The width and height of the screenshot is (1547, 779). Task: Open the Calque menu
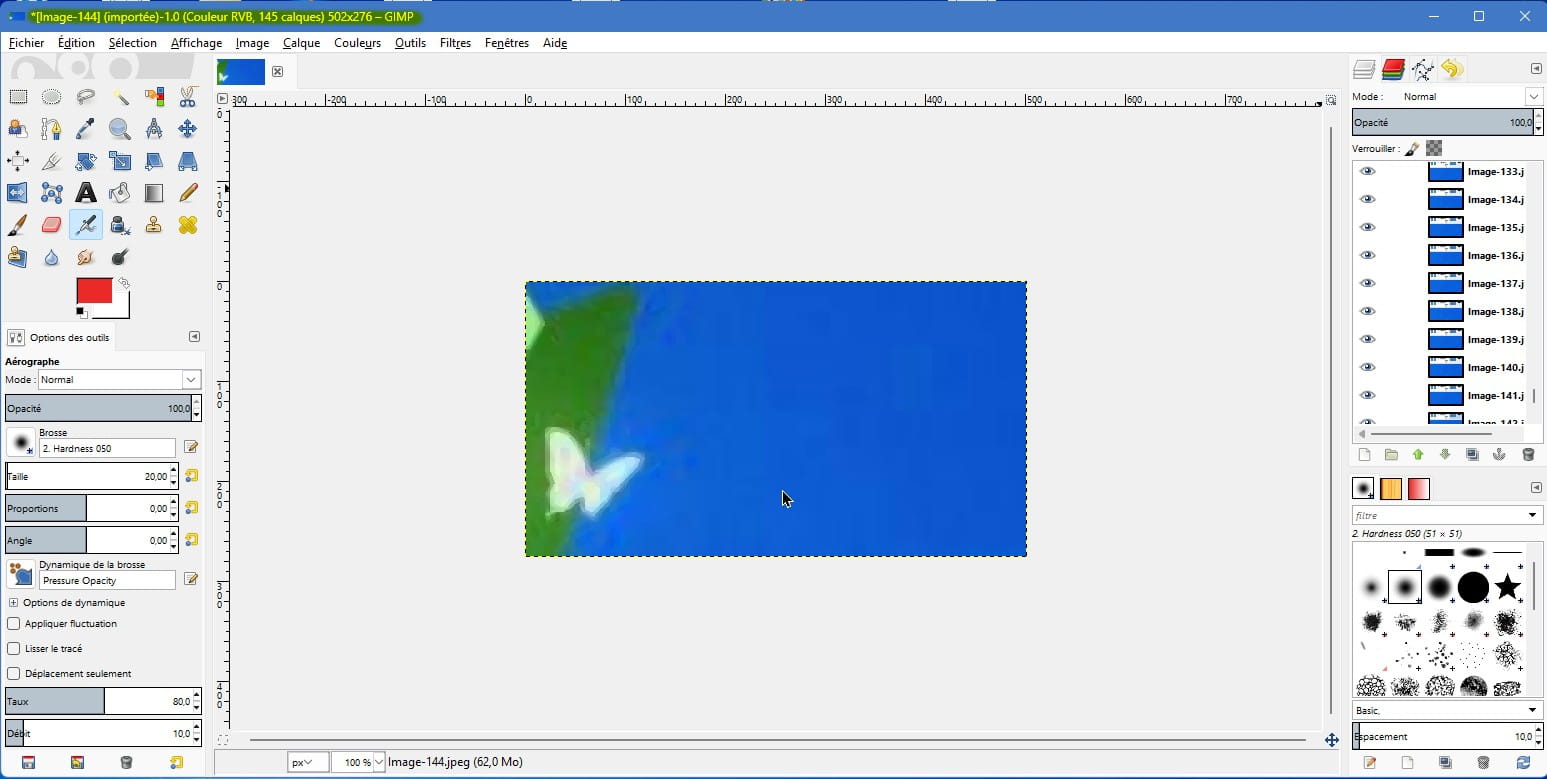click(x=301, y=43)
